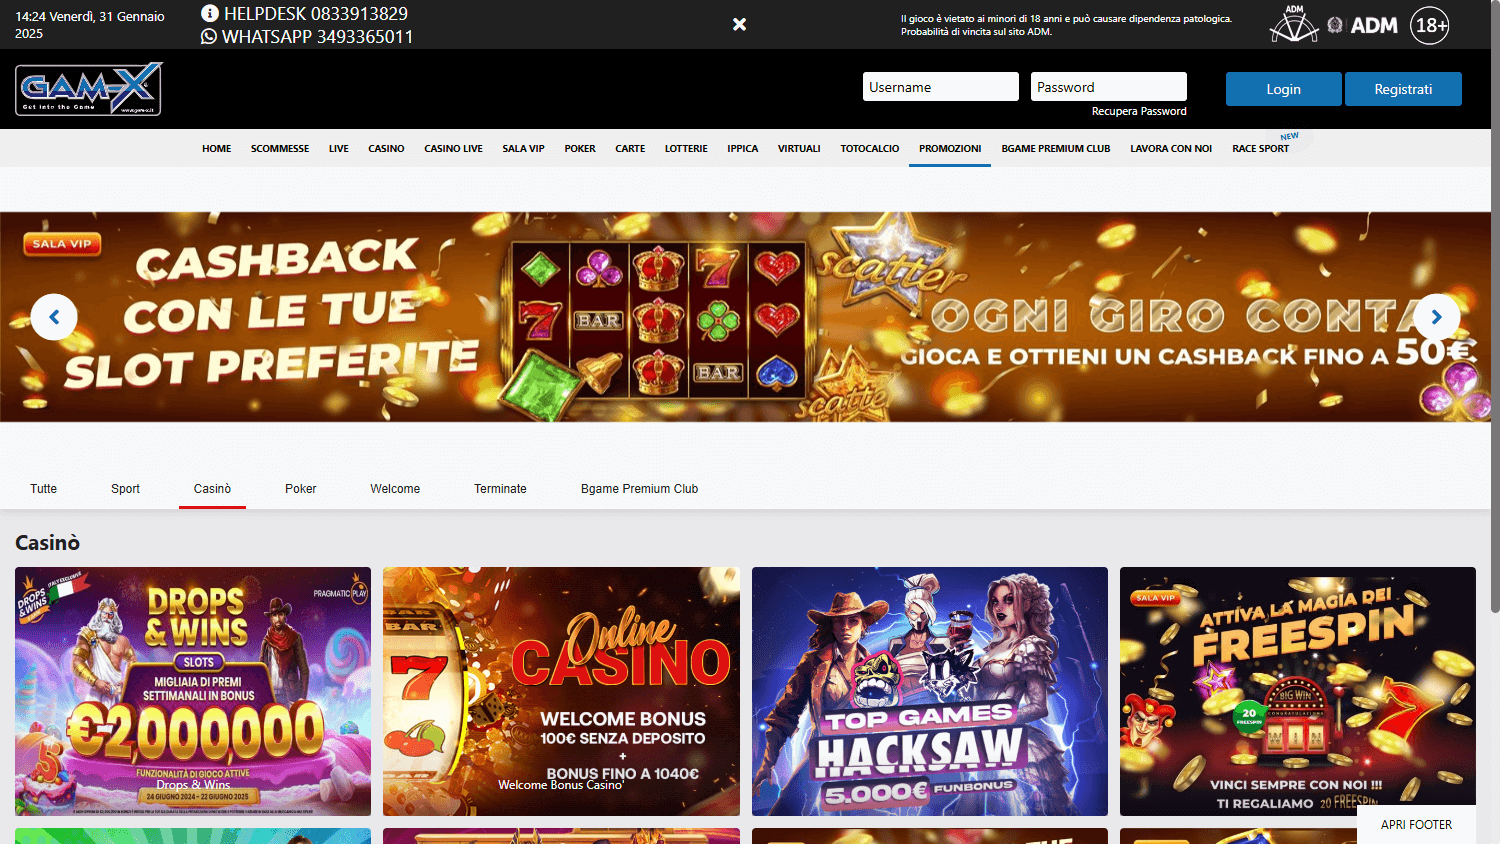Click the Login button
Screen dimensions: 1500x844
(1283, 88)
